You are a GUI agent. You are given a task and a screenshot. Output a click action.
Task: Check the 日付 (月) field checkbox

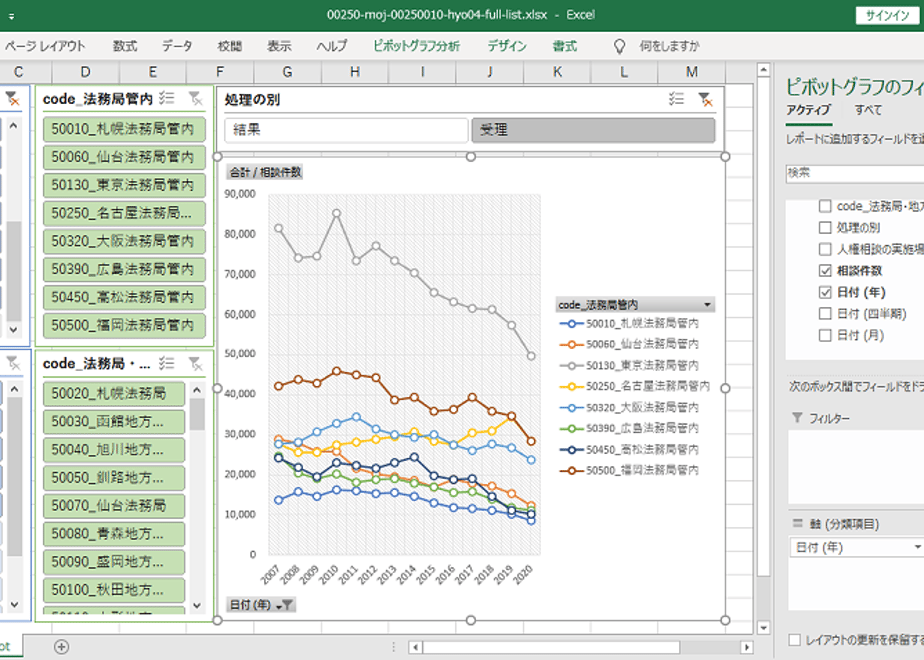(x=825, y=335)
